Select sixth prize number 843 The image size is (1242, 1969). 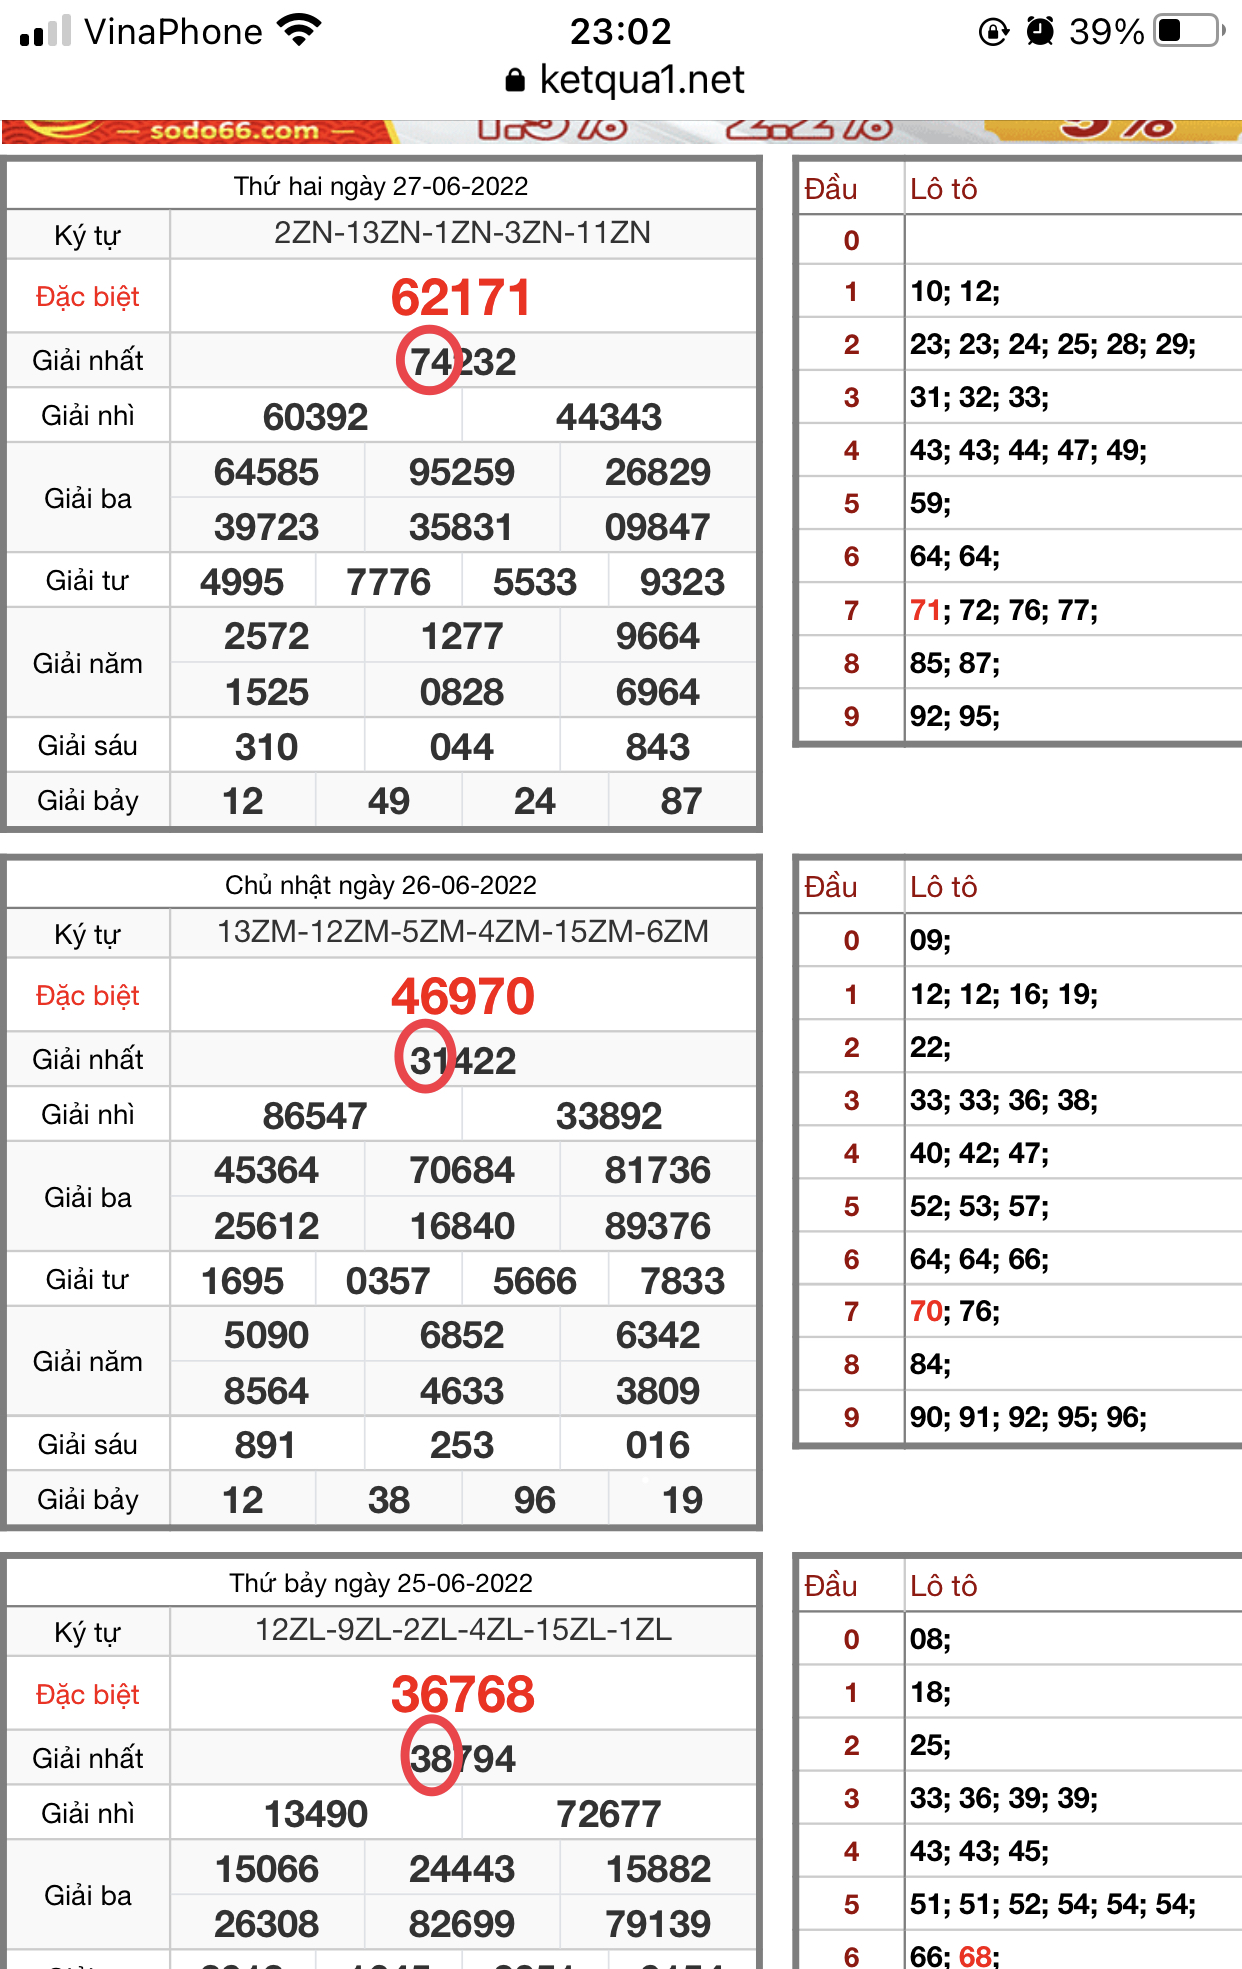click(x=658, y=747)
